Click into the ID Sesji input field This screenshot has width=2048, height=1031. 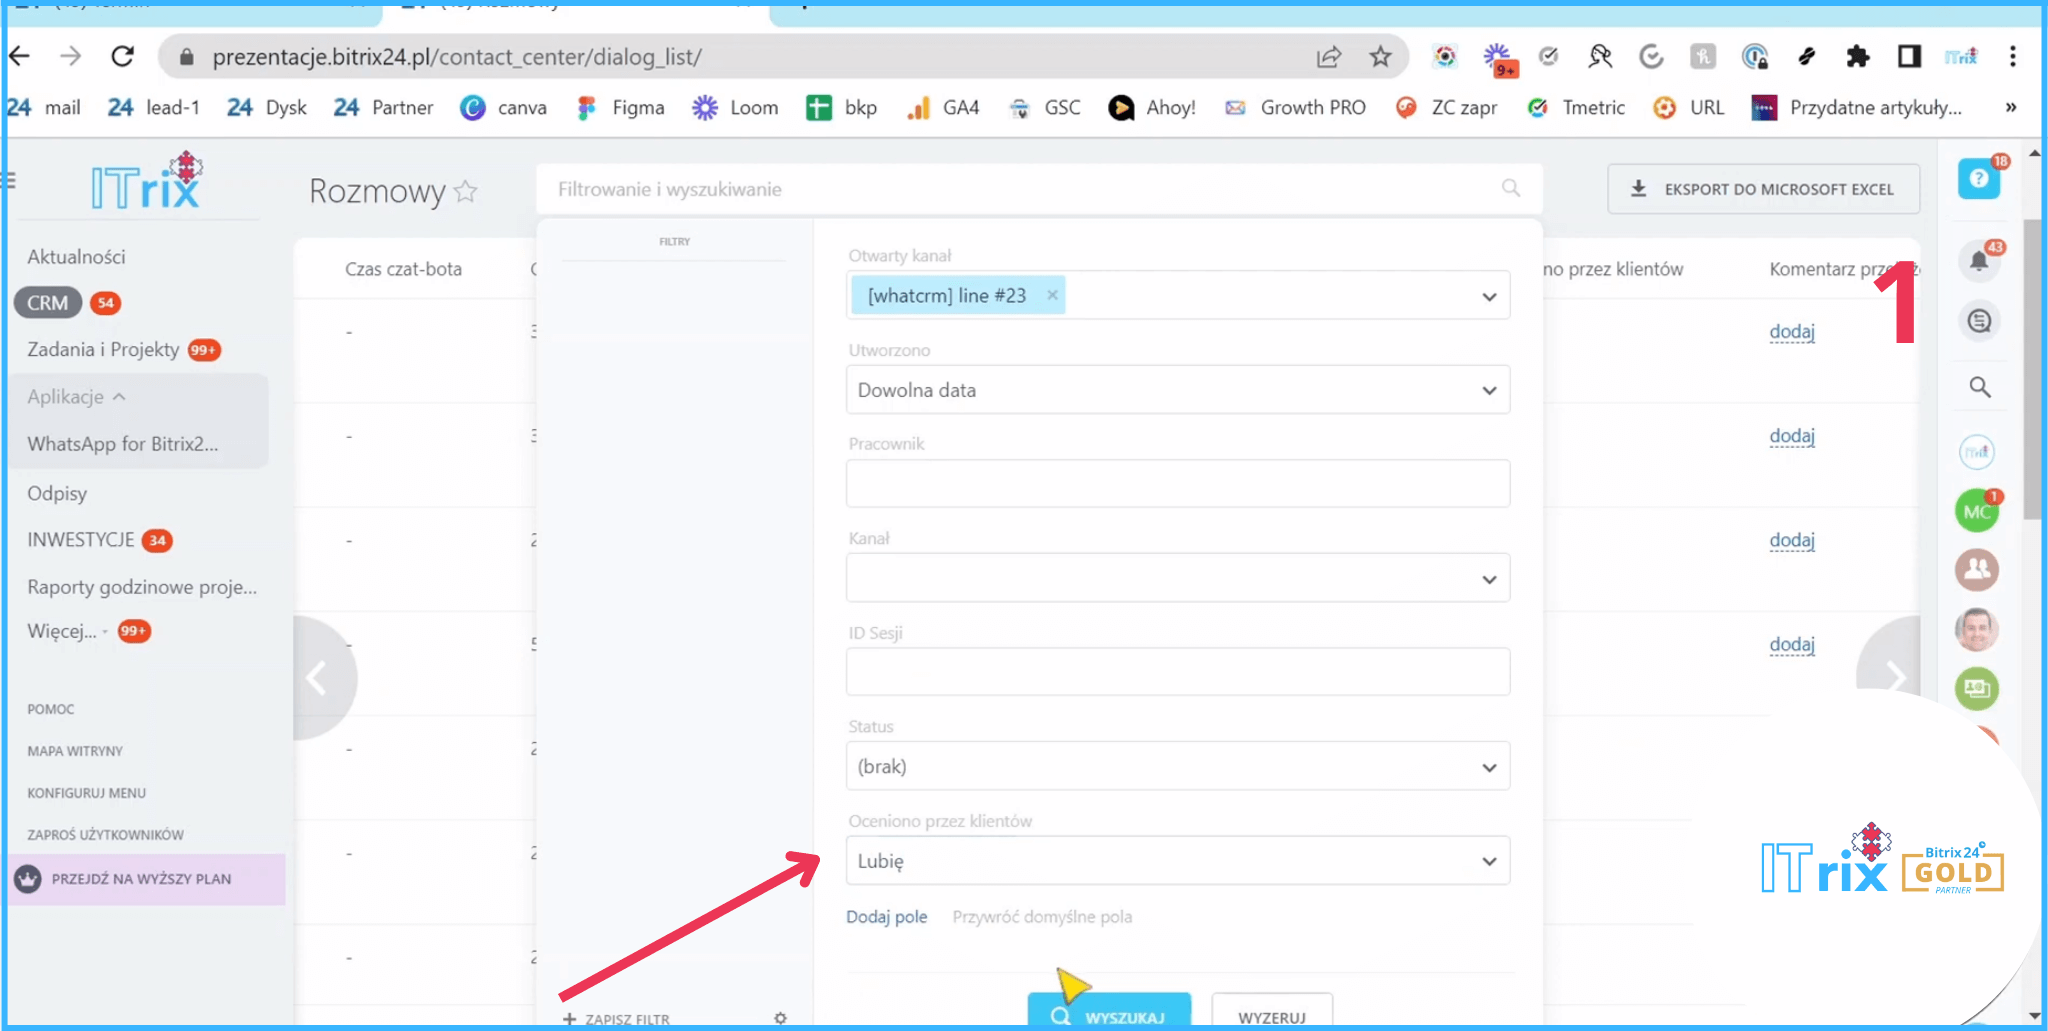(x=1177, y=672)
